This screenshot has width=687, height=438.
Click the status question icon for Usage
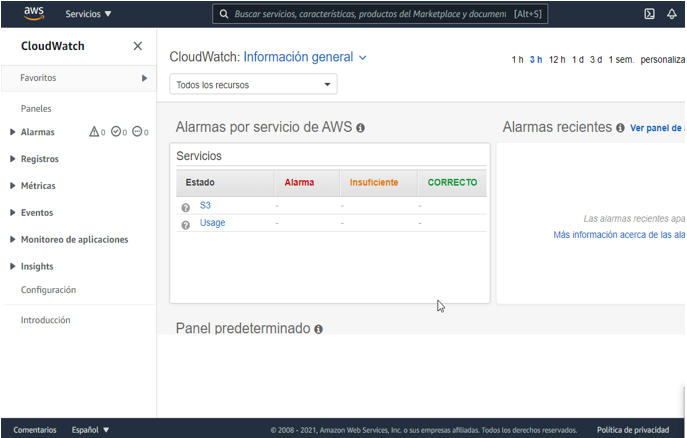pyautogui.click(x=186, y=225)
